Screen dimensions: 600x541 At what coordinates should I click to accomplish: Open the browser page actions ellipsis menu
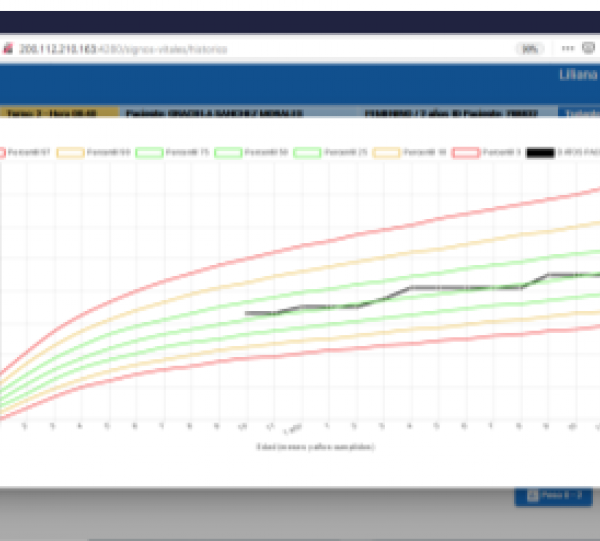click(569, 48)
